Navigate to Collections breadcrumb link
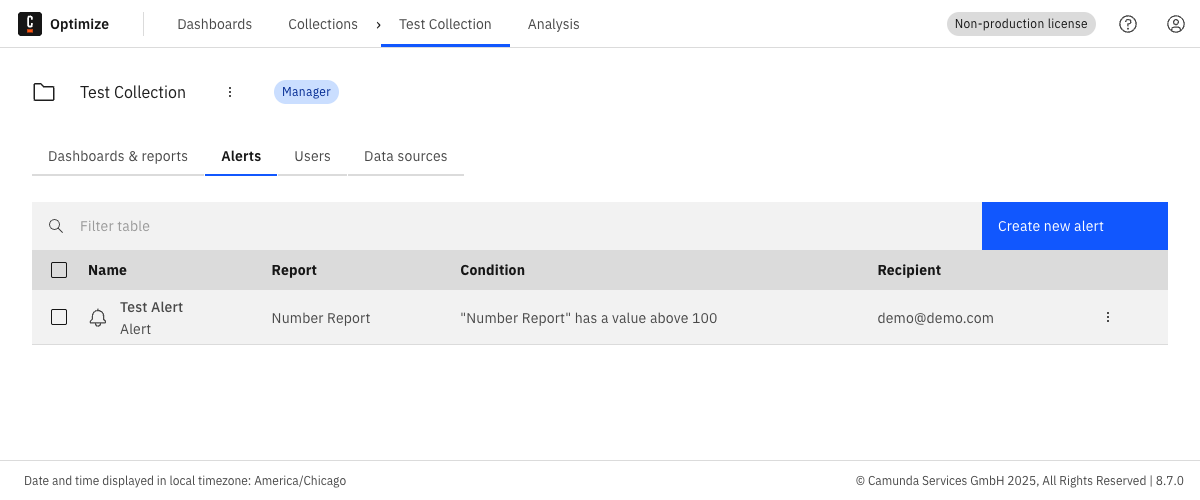 [322, 24]
